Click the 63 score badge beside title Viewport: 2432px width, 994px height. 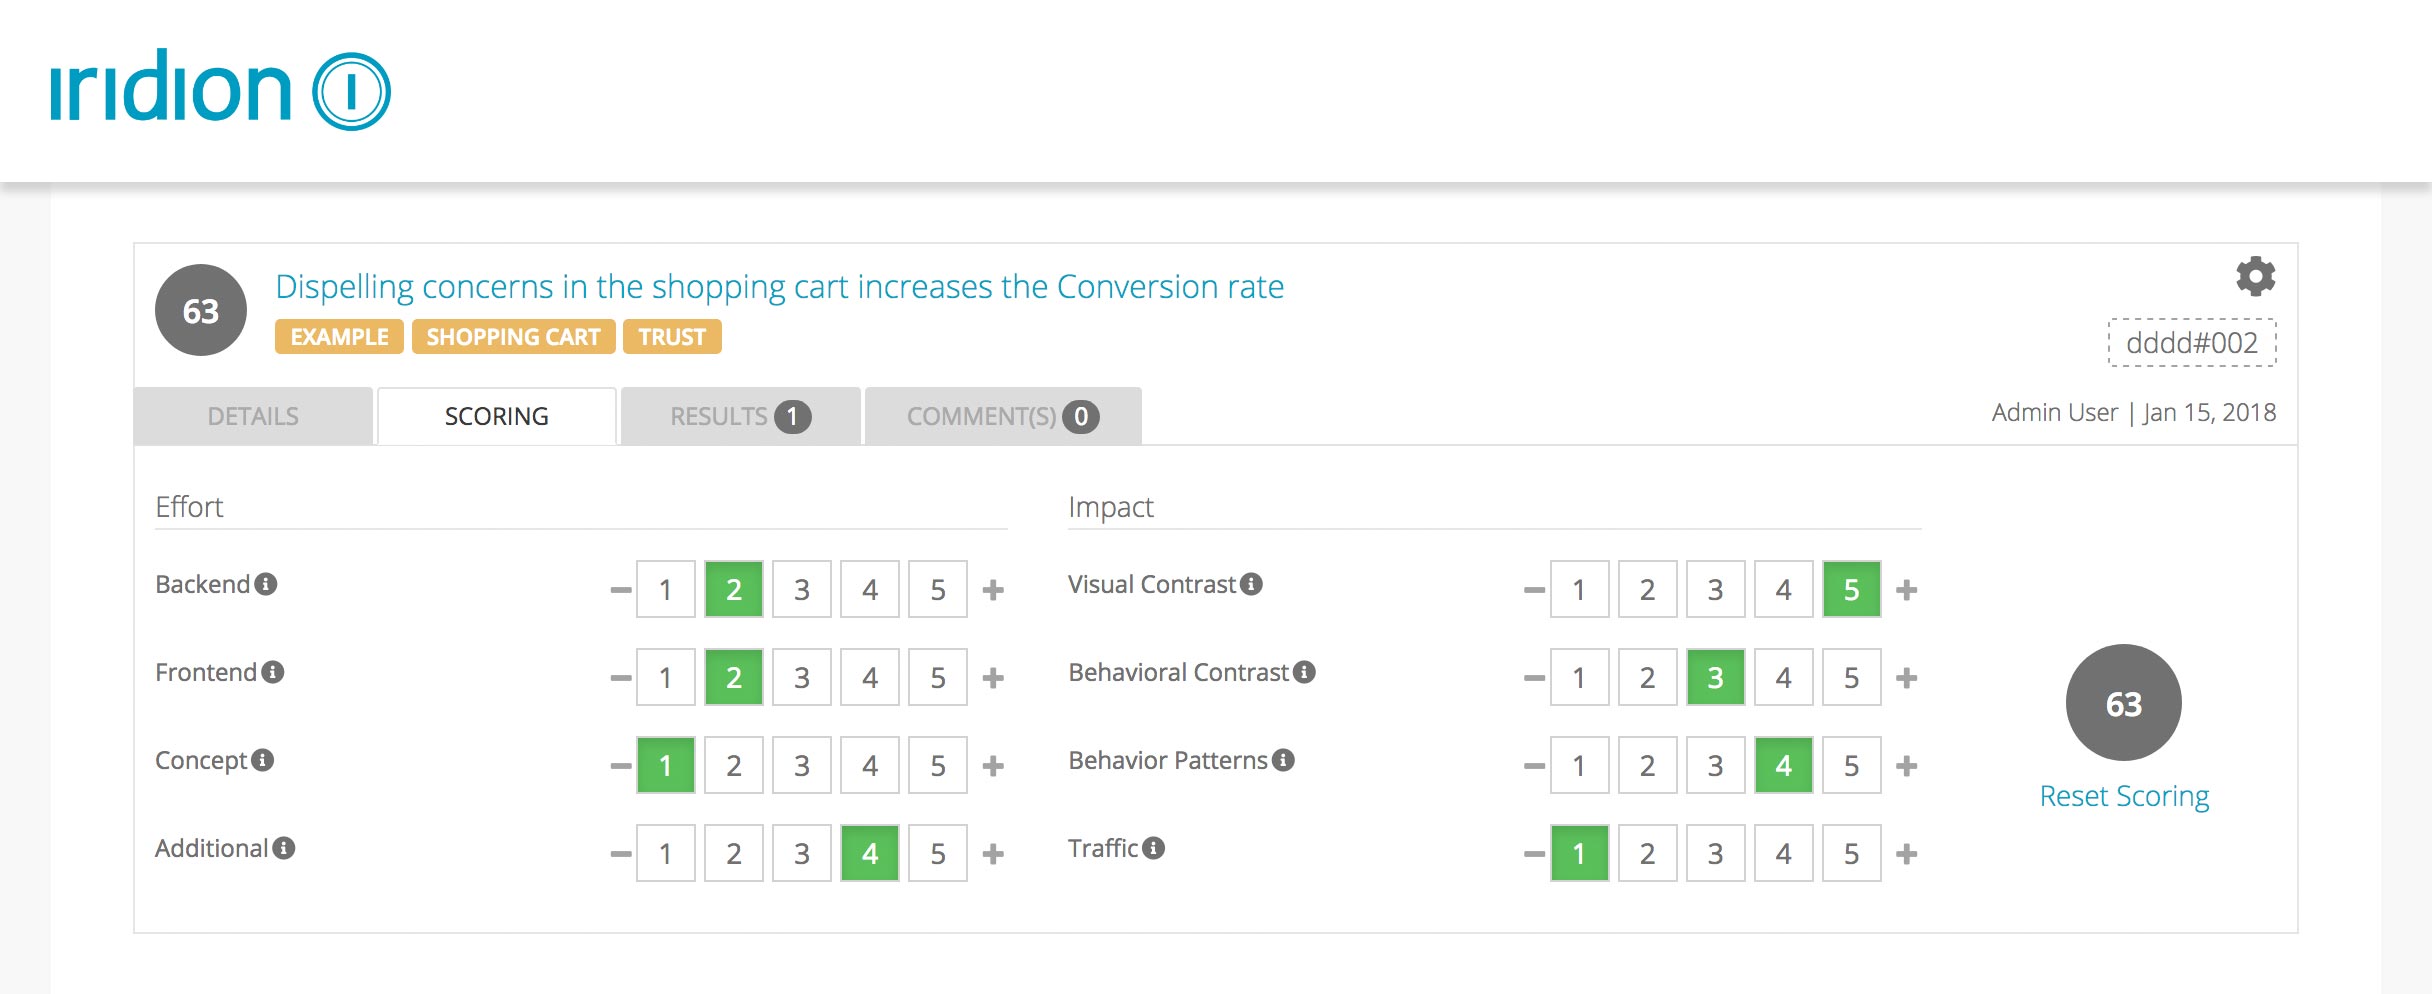pyautogui.click(x=201, y=311)
